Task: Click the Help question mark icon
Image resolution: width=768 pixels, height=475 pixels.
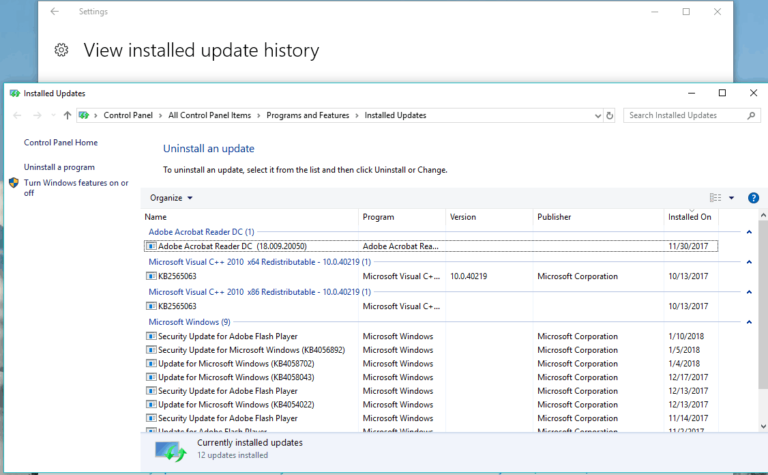Action: click(x=753, y=198)
